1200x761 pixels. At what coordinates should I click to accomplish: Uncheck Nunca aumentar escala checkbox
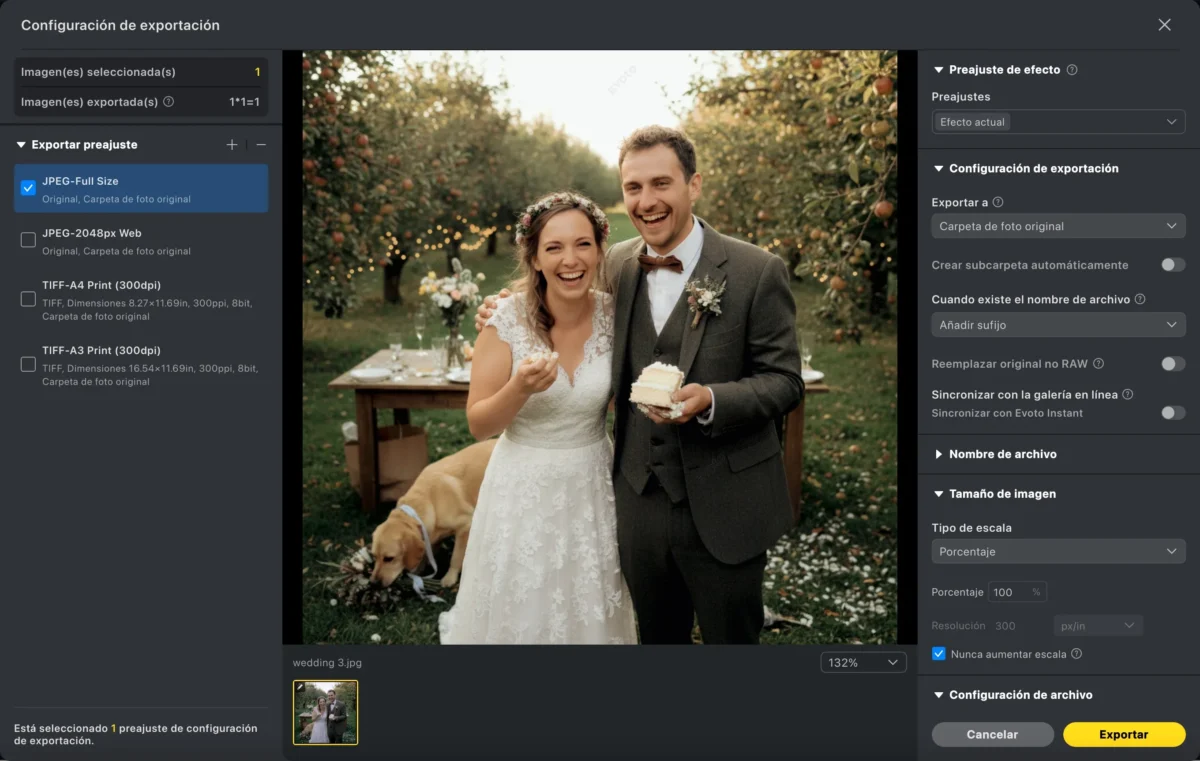coord(938,654)
